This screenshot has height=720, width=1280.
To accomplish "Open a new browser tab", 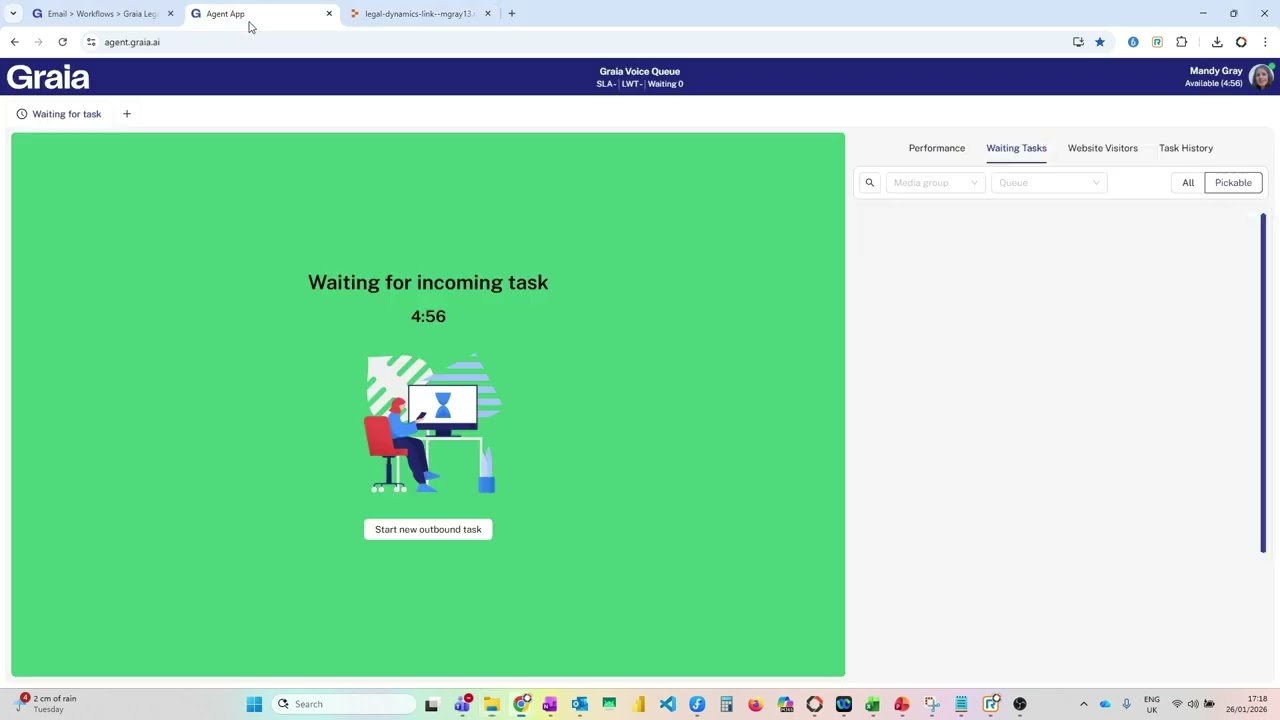I will pos(512,14).
